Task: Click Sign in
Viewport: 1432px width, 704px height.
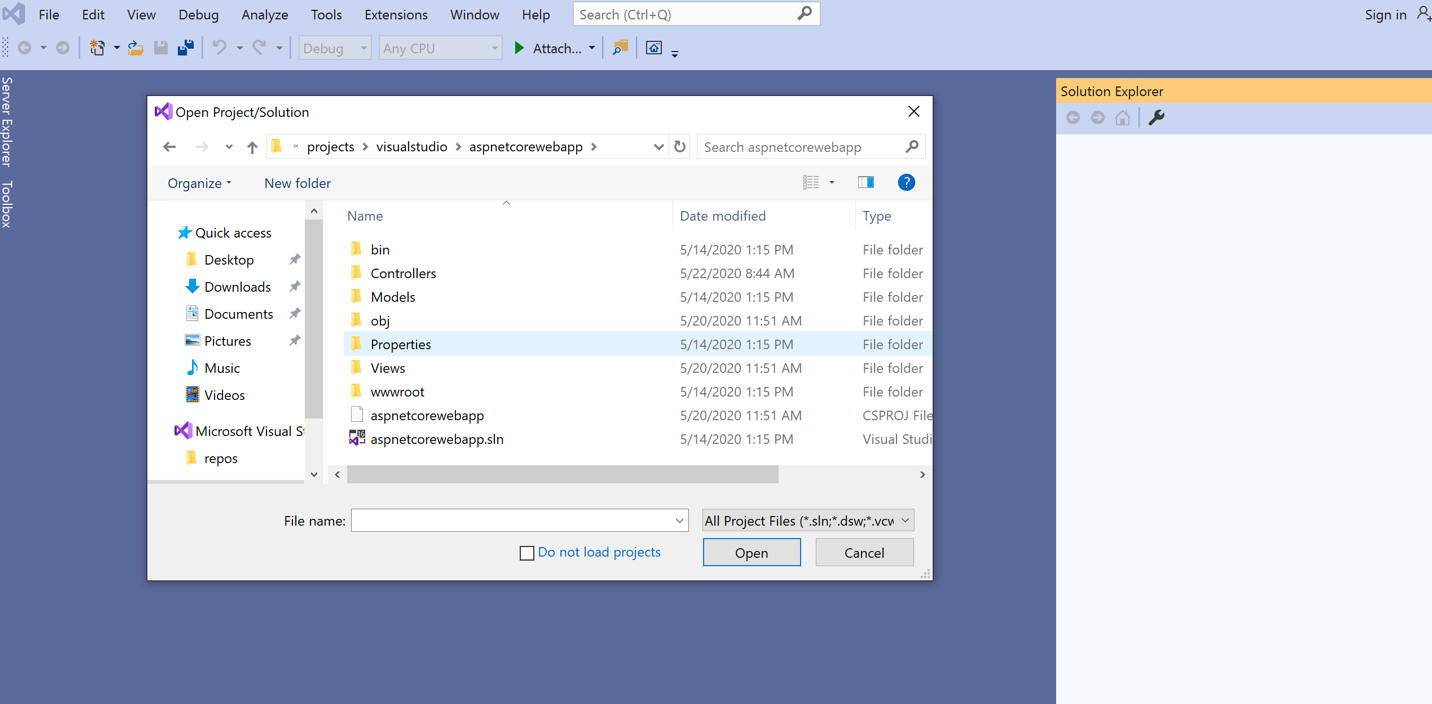Action: click(x=1385, y=14)
